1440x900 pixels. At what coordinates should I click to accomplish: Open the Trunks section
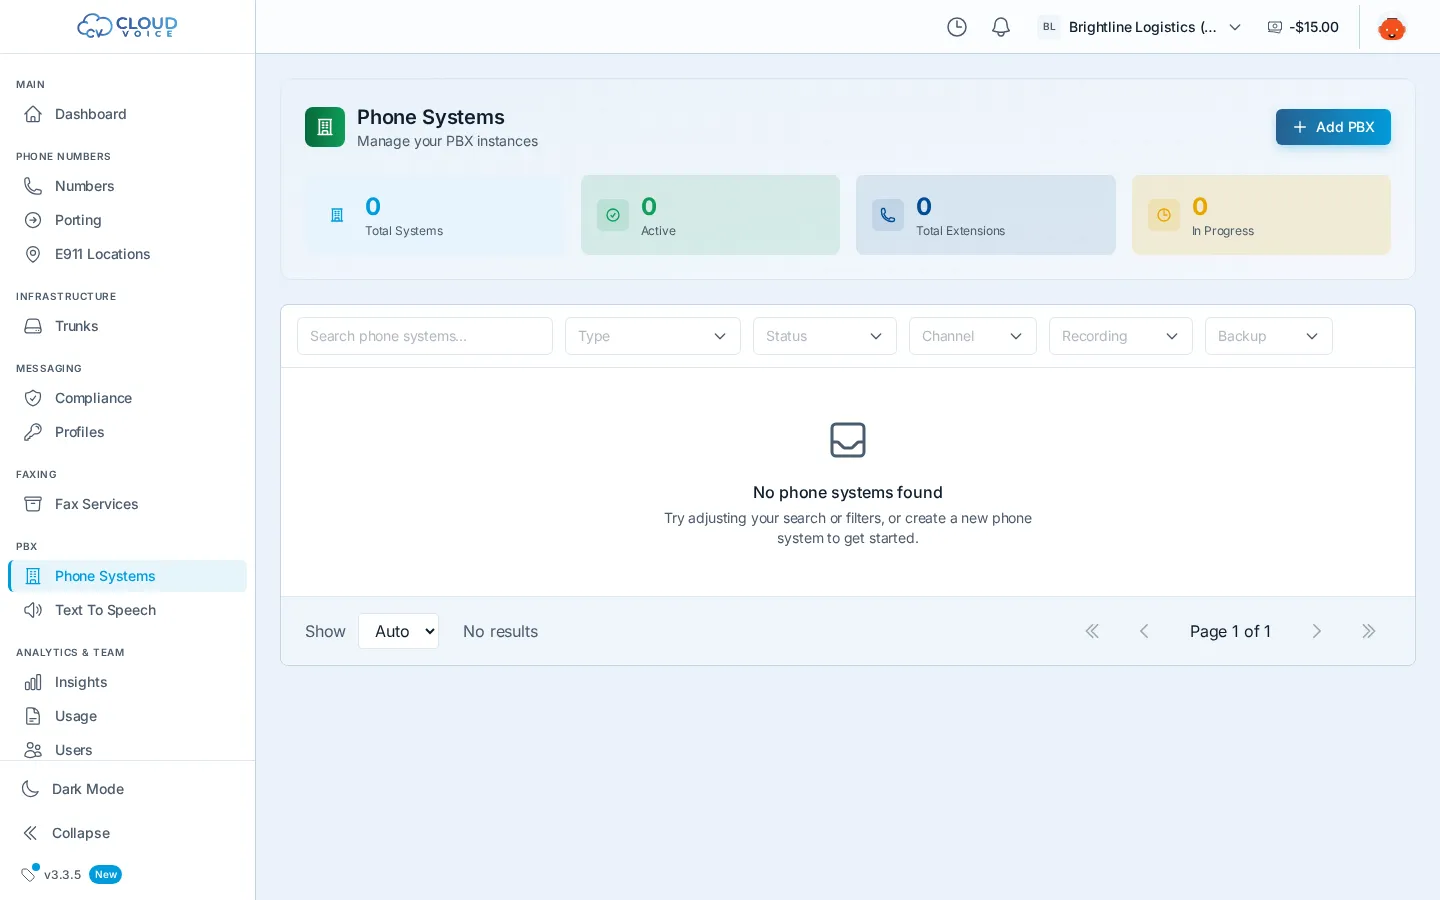(x=127, y=326)
